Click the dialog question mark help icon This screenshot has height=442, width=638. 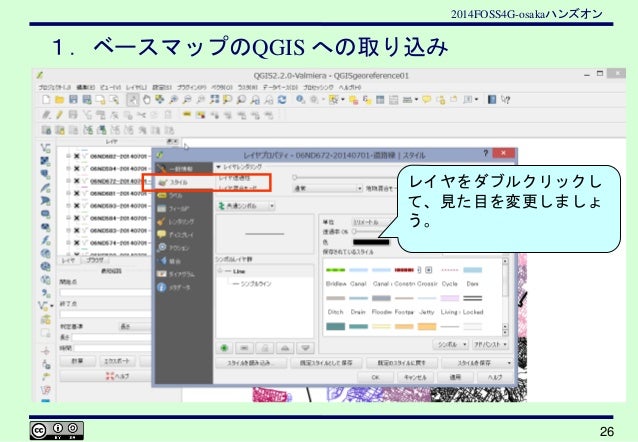(485, 153)
